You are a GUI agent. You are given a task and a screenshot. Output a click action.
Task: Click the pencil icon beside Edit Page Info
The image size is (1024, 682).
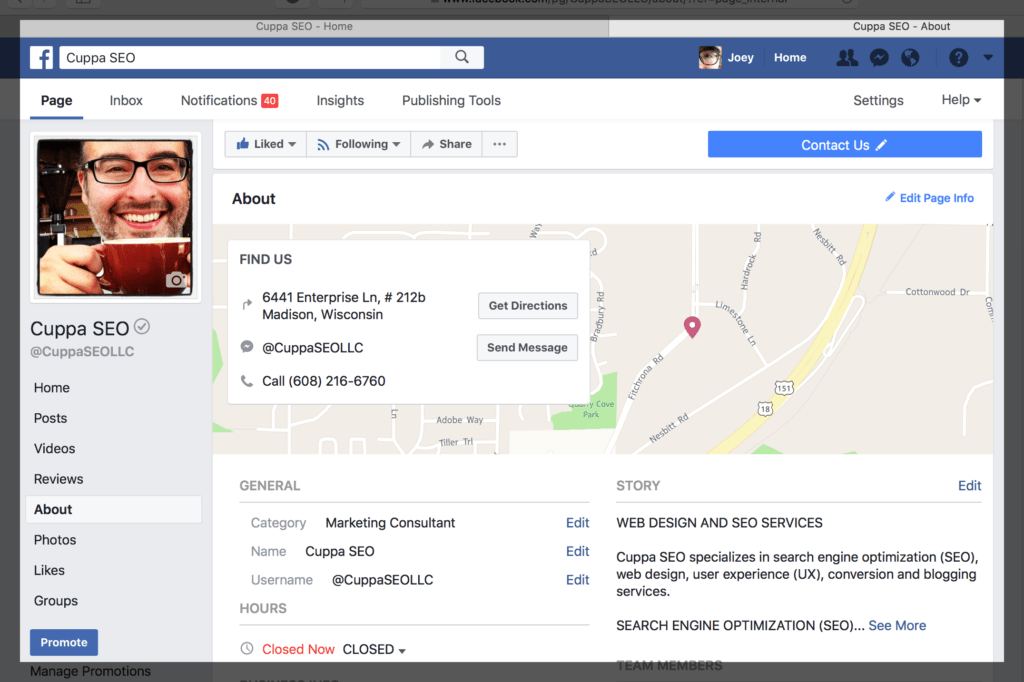pyautogui.click(x=889, y=197)
